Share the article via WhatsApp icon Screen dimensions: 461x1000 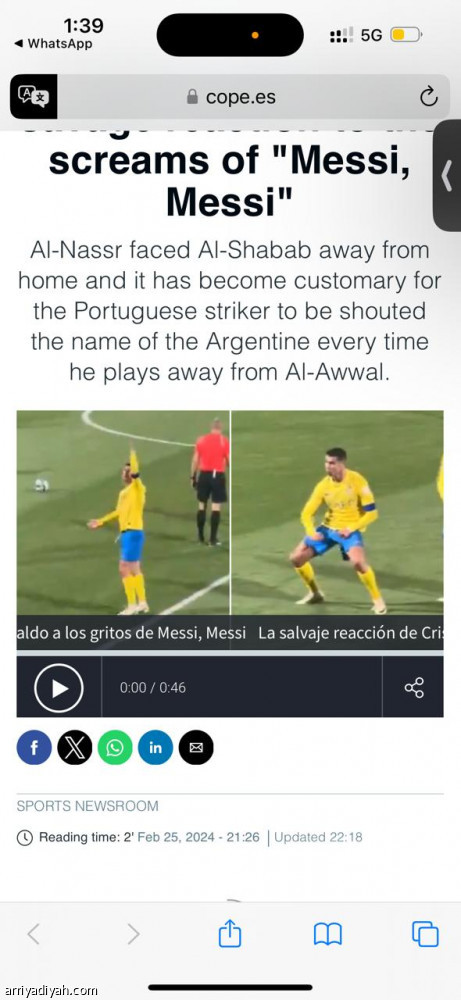(115, 747)
